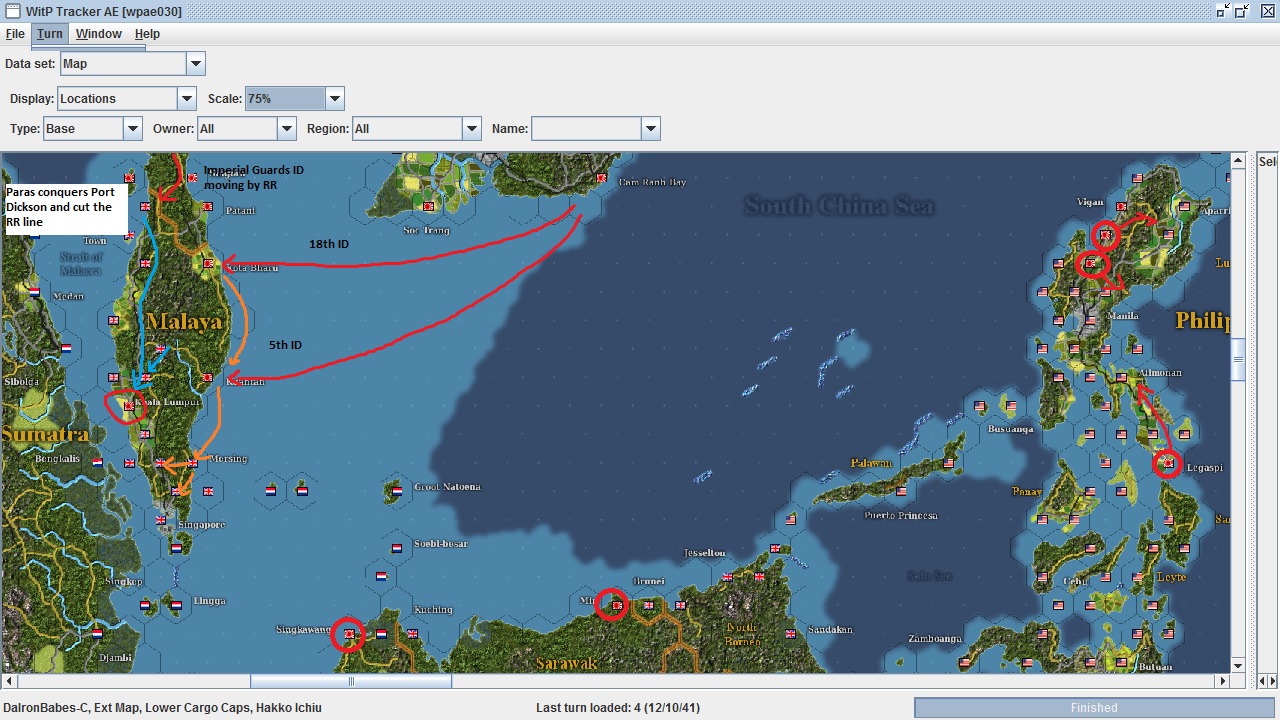Select the US flag left of Atimonan
Screen dimensions: 1280x720
coord(1122,377)
